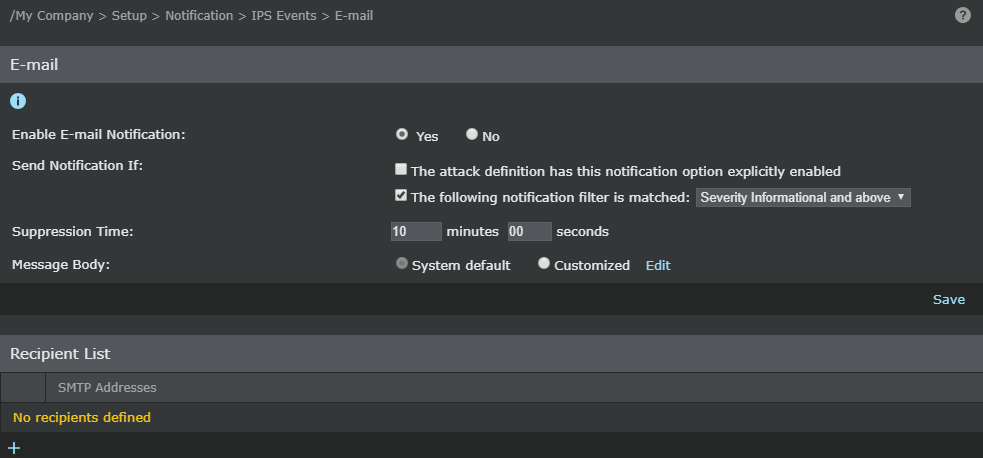Focus the suppression seconds field
The width and height of the screenshot is (983, 458).
click(530, 231)
